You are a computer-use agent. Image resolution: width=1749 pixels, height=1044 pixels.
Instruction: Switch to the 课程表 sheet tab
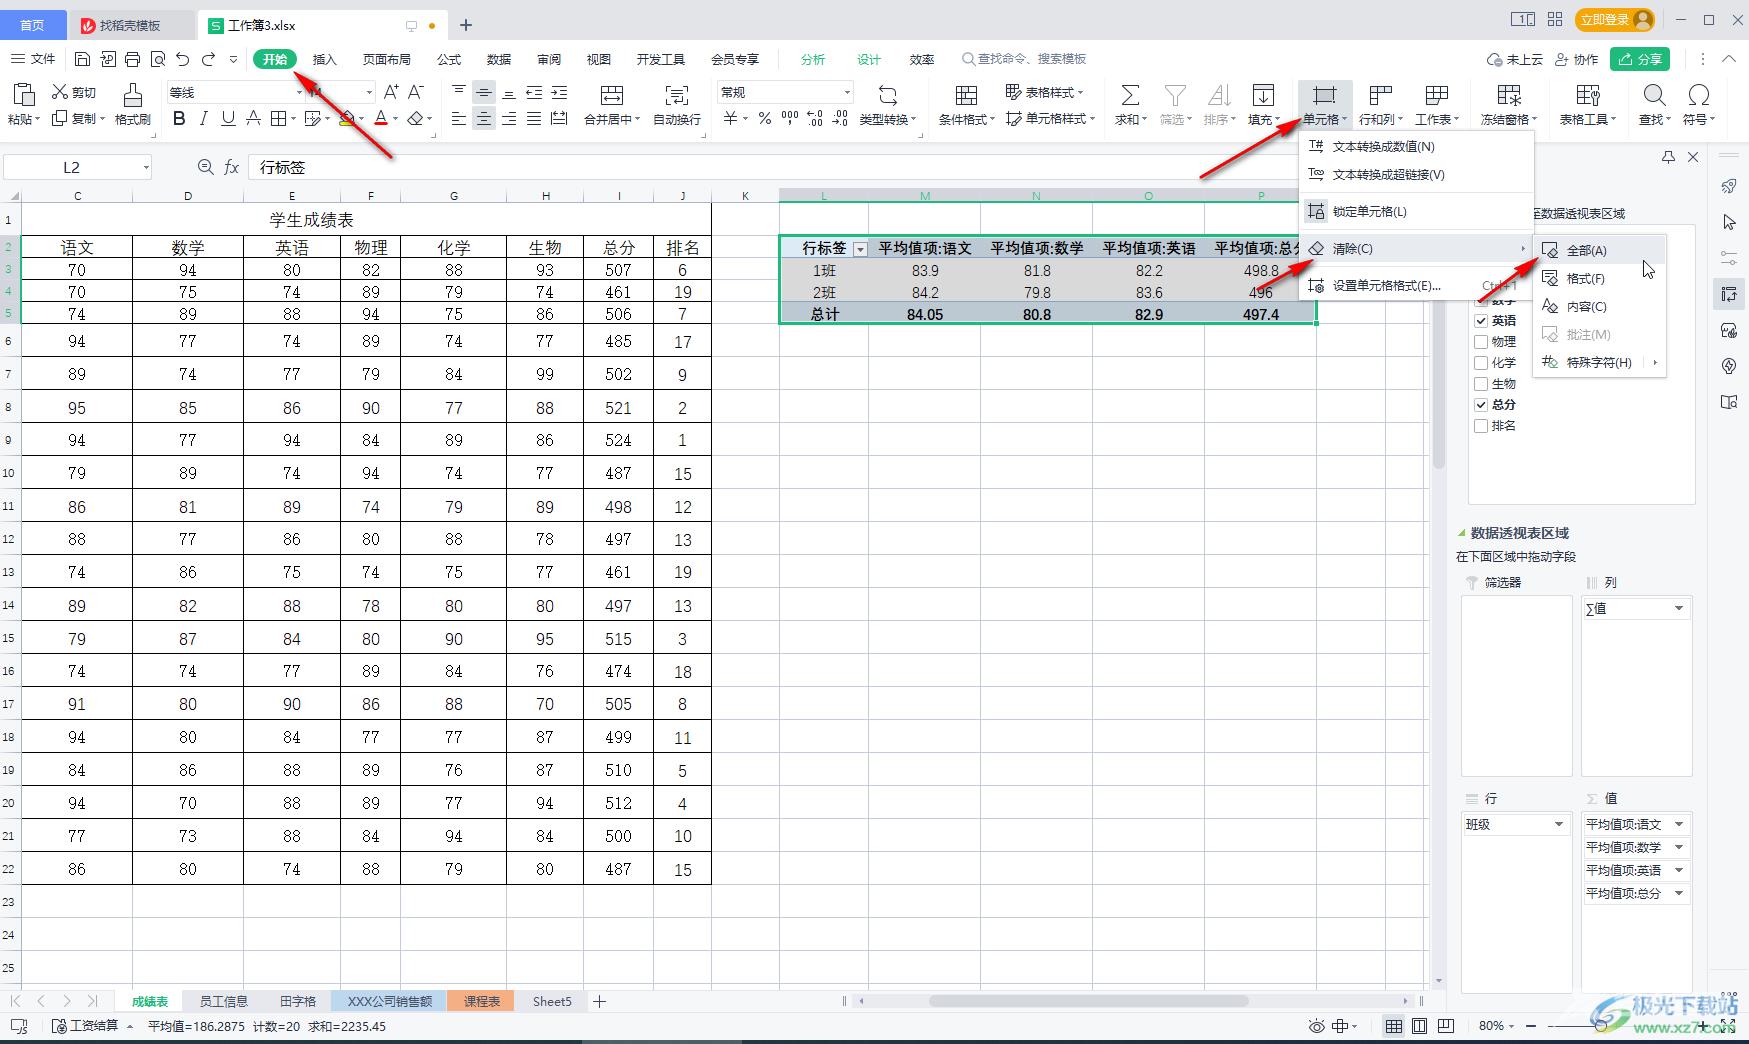[481, 1001]
